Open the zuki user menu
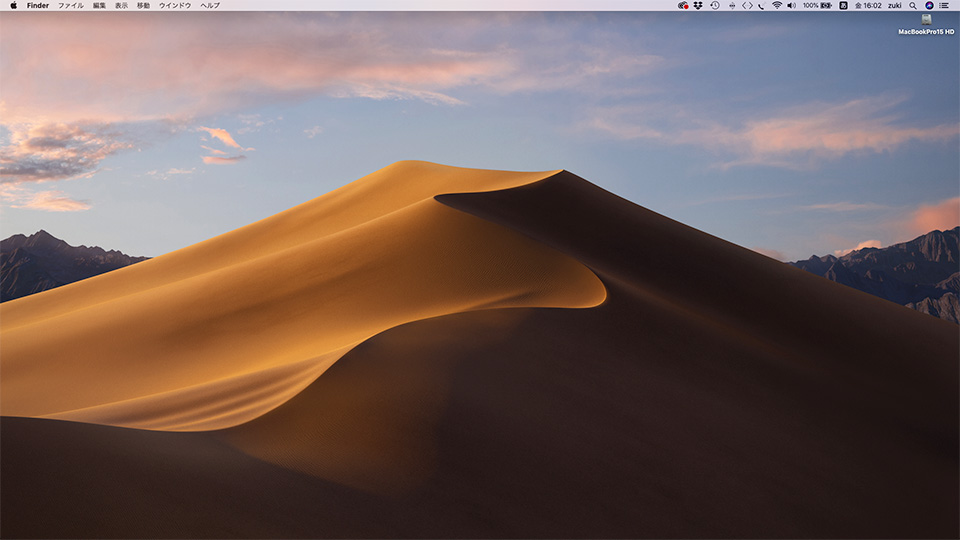Viewport: 960px width, 540px height. 895,6
